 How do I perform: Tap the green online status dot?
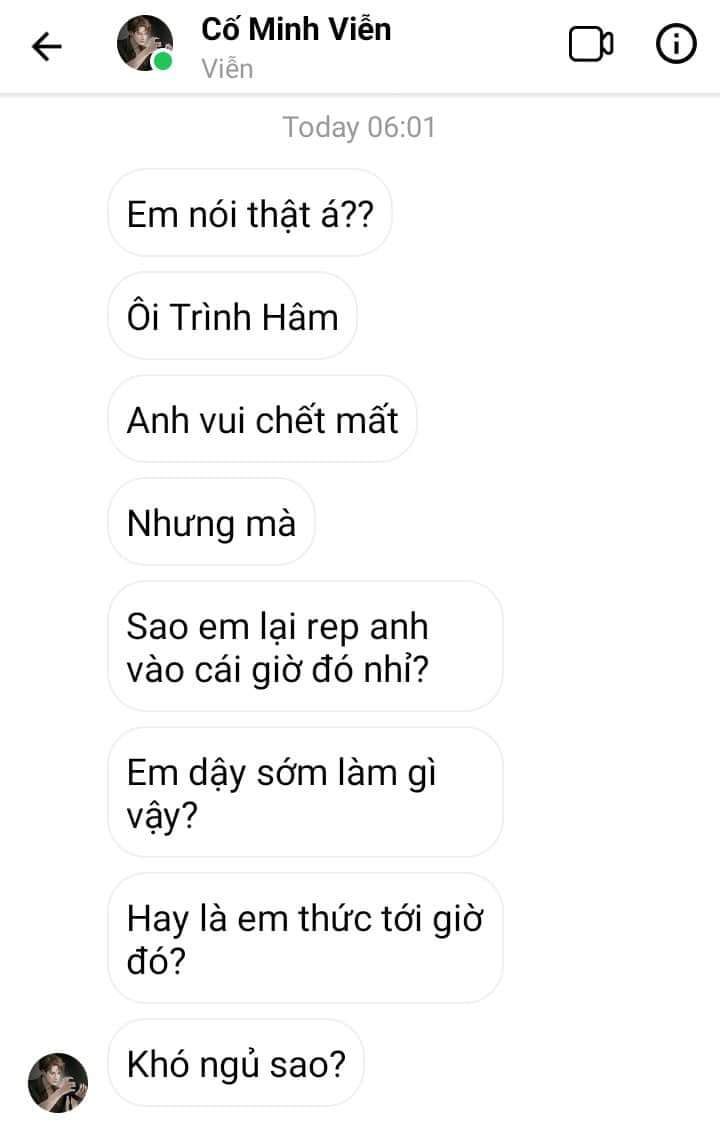[x=163, y=62]
